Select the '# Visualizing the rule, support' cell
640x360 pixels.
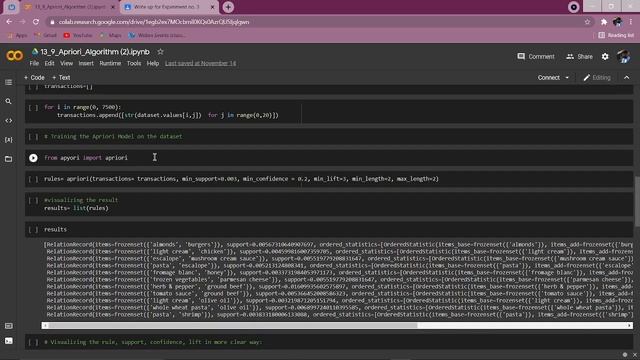coord(329,342)
